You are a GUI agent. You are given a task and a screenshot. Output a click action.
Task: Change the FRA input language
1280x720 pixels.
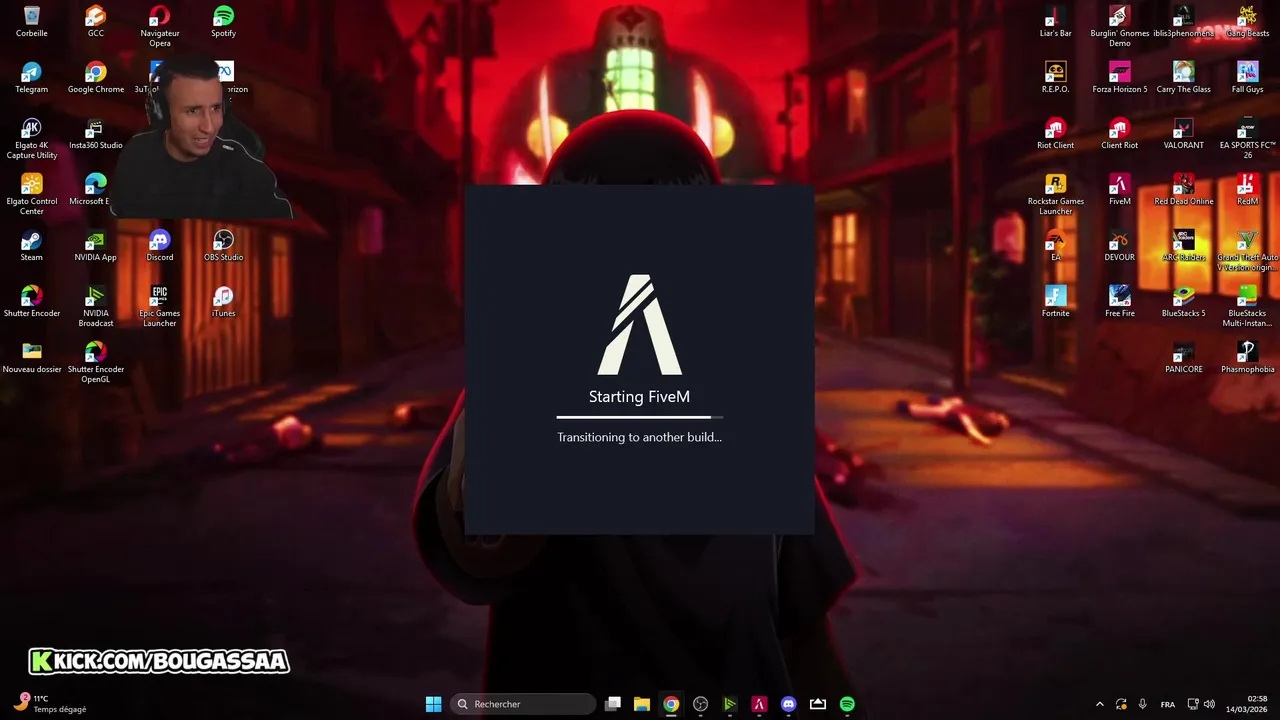point(1168,704)
